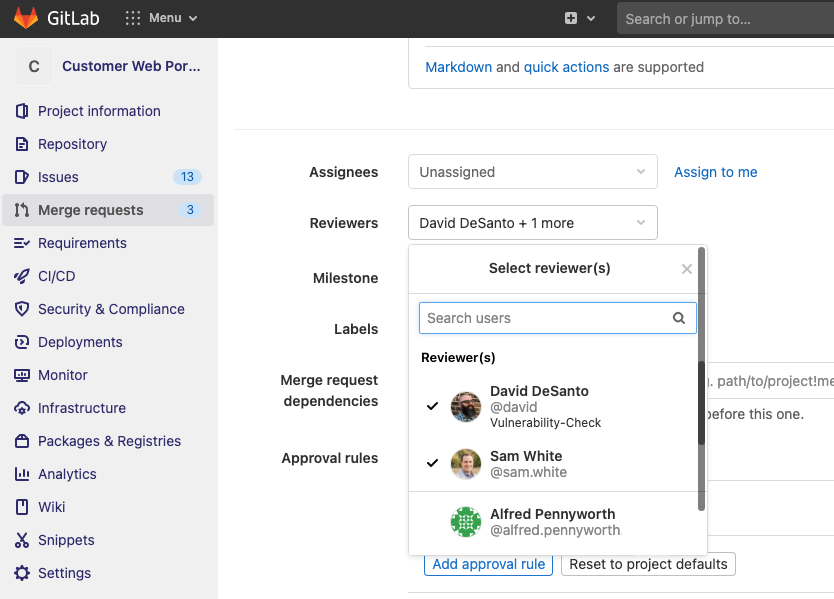This screenshot has height=599, width=834.
Task: Open the top Menu navigation
Action: coord(161,18)
